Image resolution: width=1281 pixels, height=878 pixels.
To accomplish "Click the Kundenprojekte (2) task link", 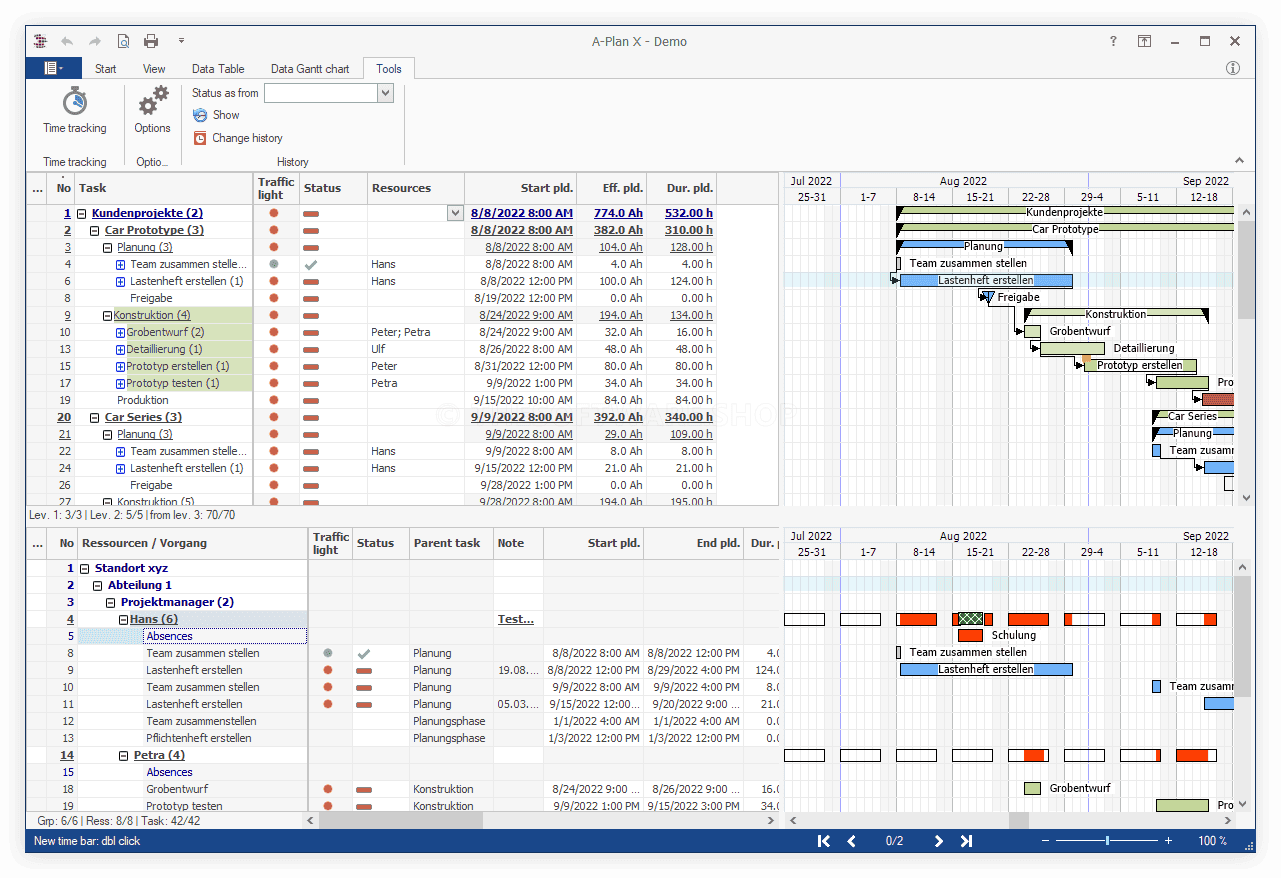I will pyautogui.click(x=147, y=213).
